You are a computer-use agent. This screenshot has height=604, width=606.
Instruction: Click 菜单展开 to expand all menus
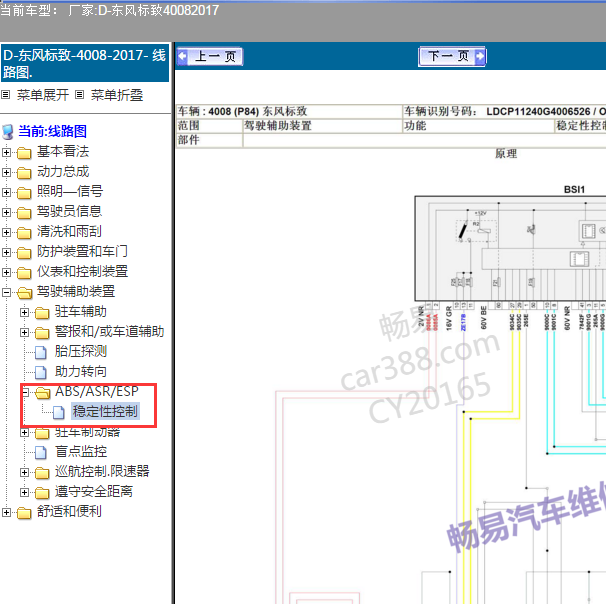(x=43, y=95)
